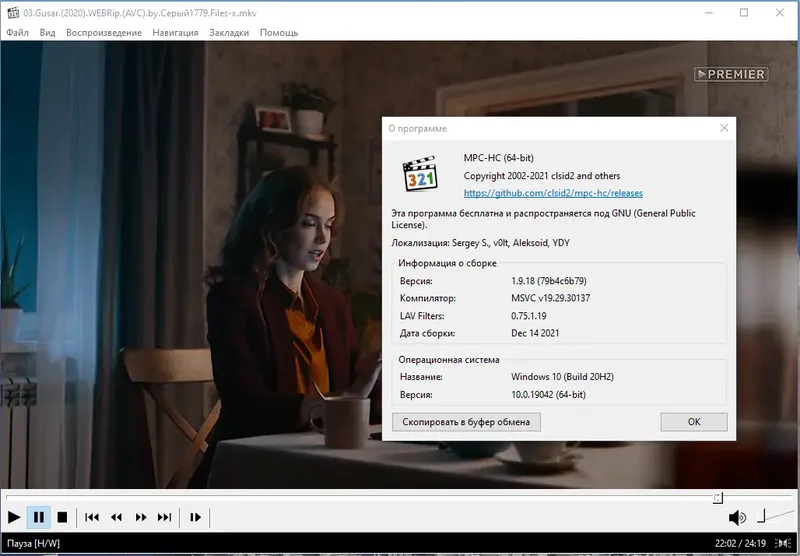The image size is (800, 556).
Task: Open the Помощь menu
Action: click(279, 33)
